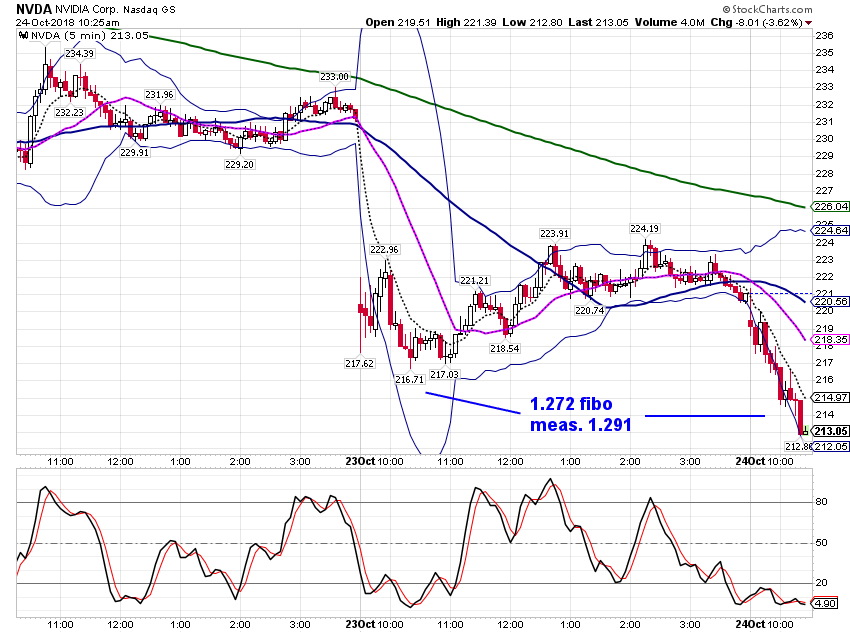The image size is (850, 633).
Task: Click the 233.00 high price label
Action: coord(334,77)
